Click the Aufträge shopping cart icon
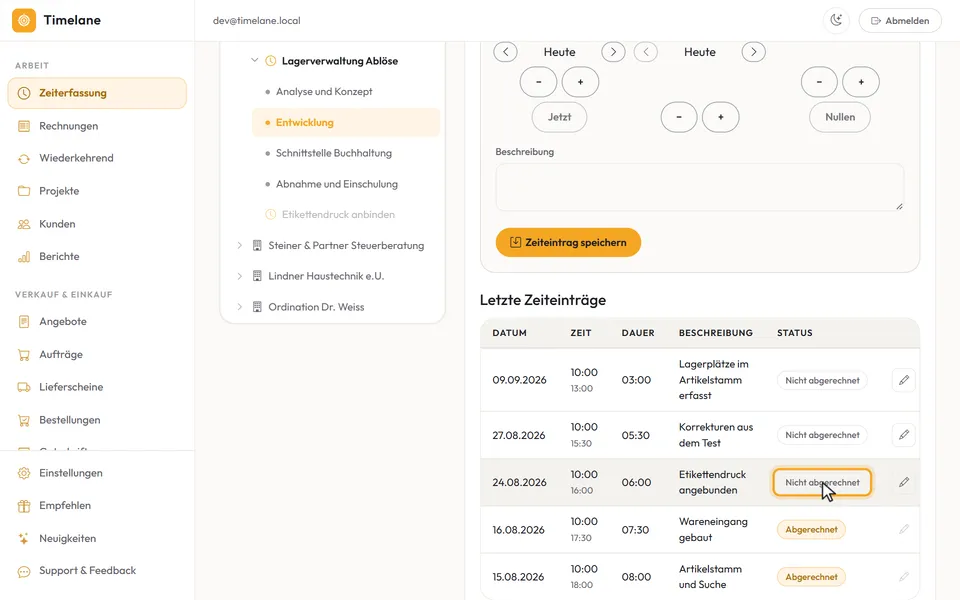The image size is (960, 600). point(24,354)
